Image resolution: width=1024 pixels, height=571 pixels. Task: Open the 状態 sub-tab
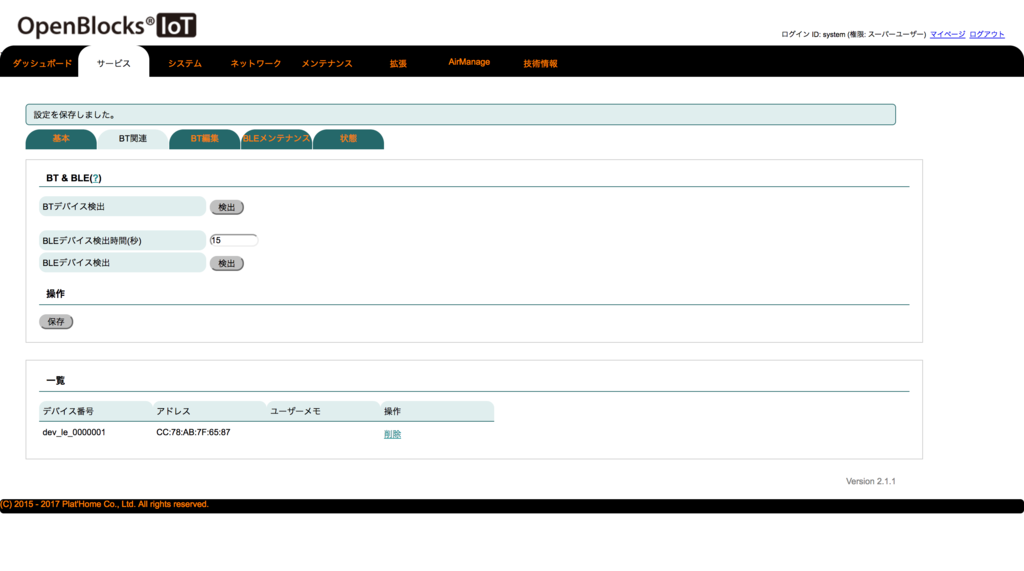(348, 139)
